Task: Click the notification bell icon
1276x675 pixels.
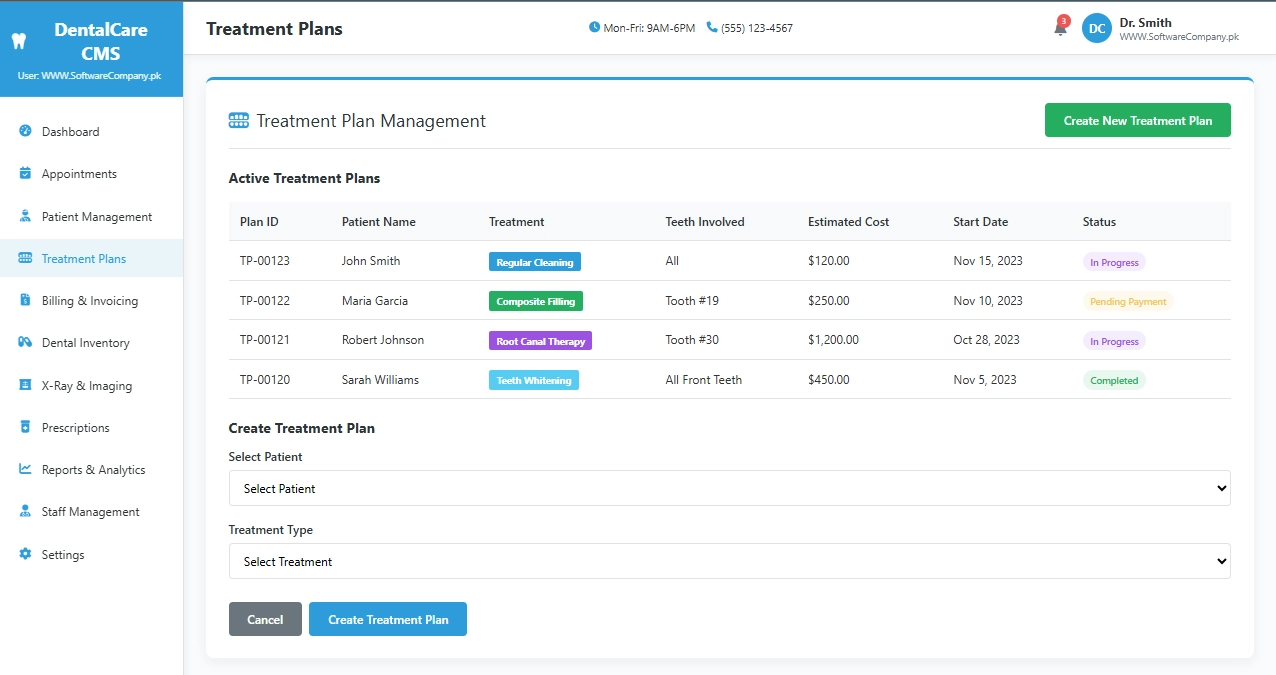Action: coord(1060,28)
